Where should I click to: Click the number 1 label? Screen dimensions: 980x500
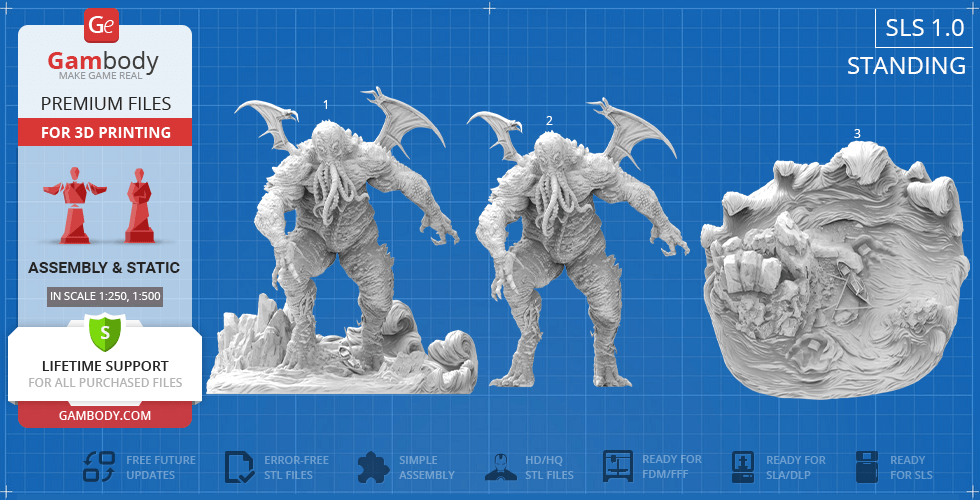point(326,105)
